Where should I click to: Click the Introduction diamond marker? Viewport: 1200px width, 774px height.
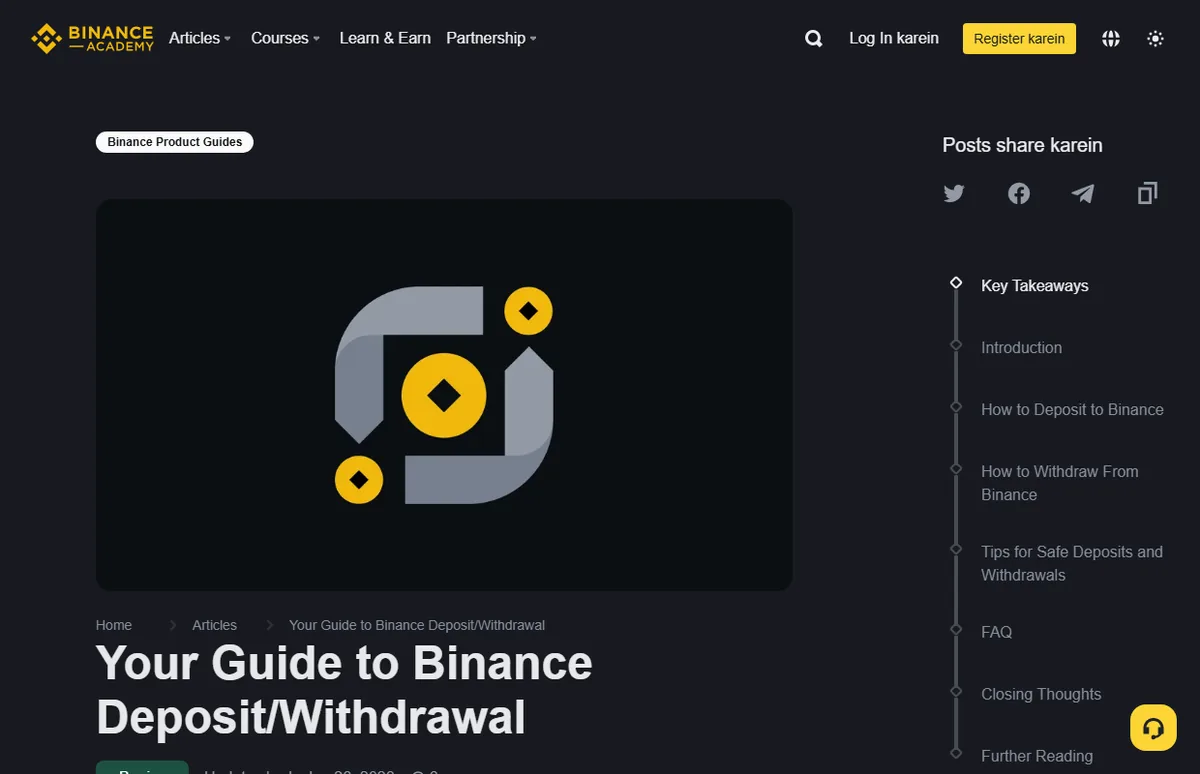[x=956, y=345]
